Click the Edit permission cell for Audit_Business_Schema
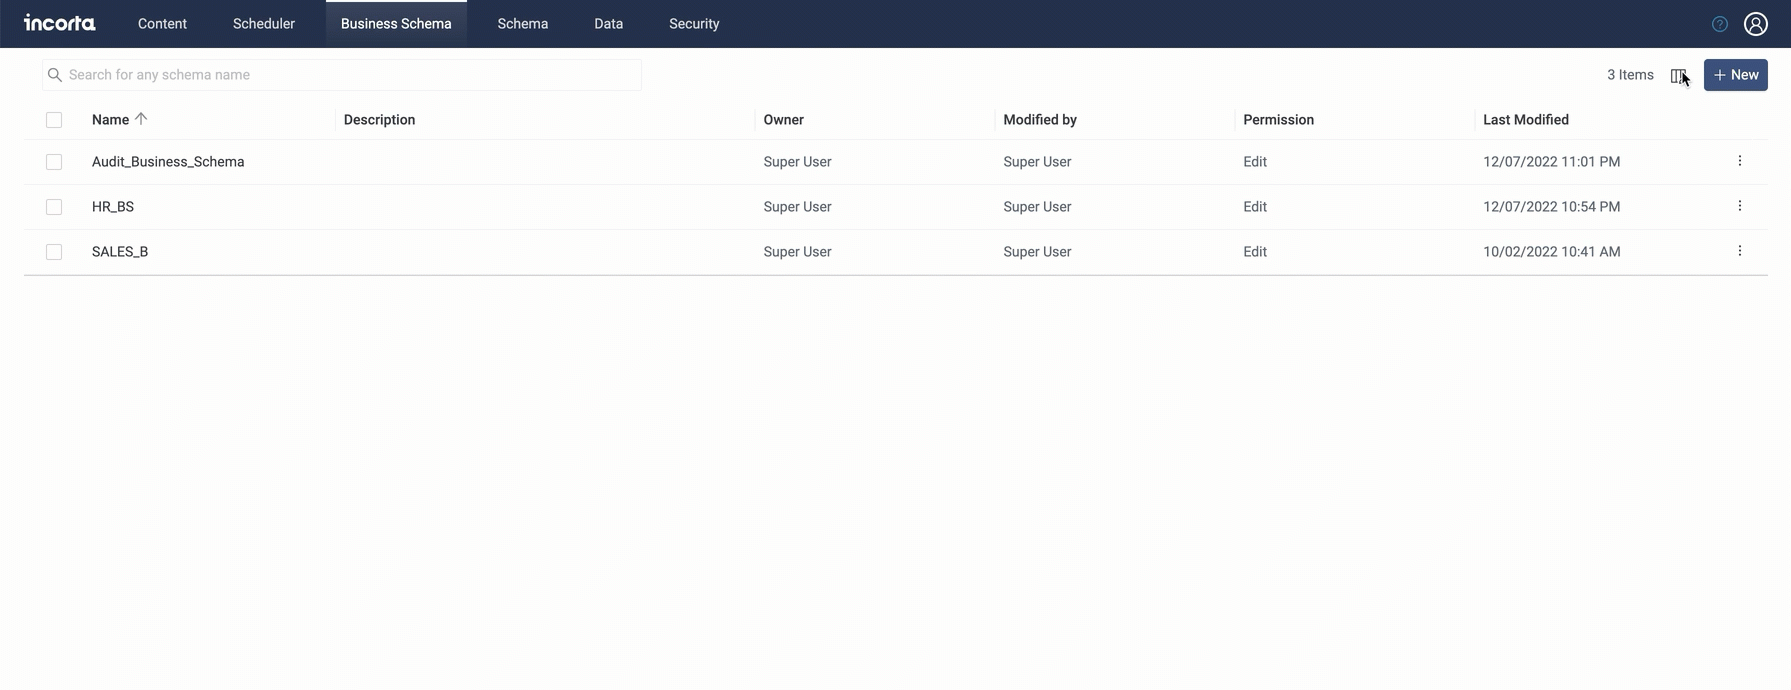Viewport: 1791px width, 690px height. click(x=1255, y=162)
